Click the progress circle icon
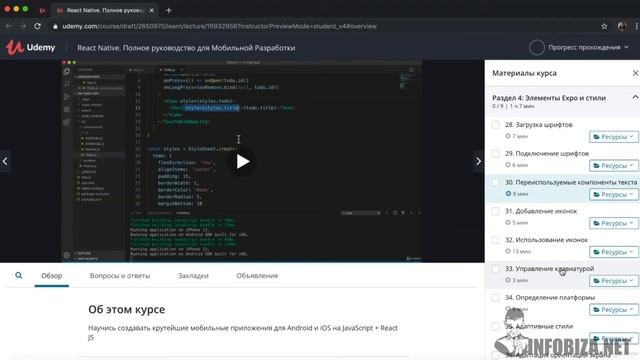Image resolution: width=640 pixels, height=360 pixels. click(x=536, y=47)
